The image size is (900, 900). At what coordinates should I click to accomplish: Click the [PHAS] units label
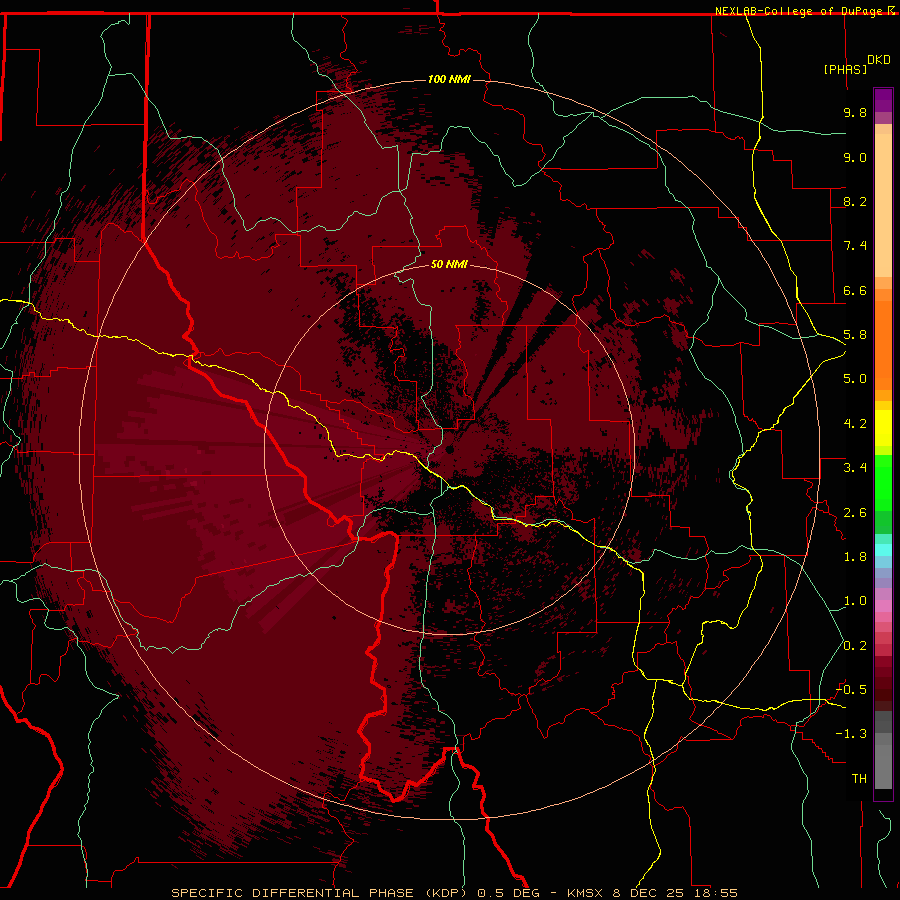[x=845, y=69]
